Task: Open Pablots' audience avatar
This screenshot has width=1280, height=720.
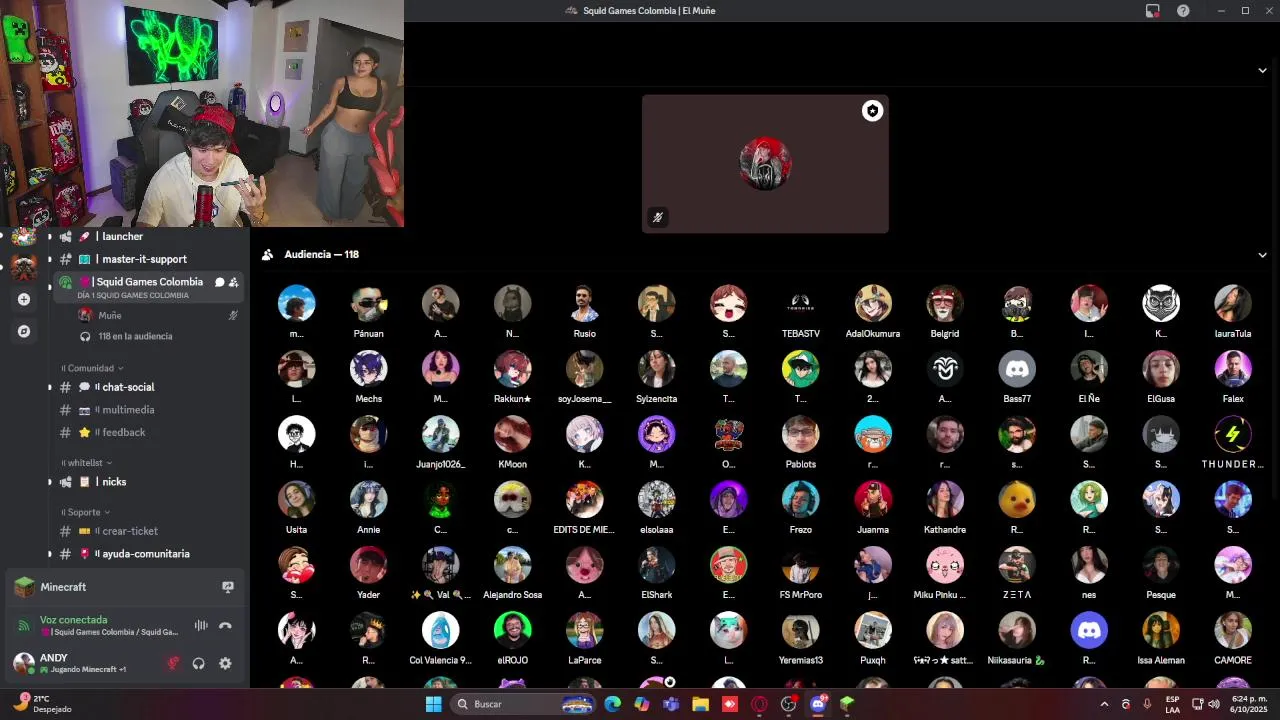Action: [800, 434]
